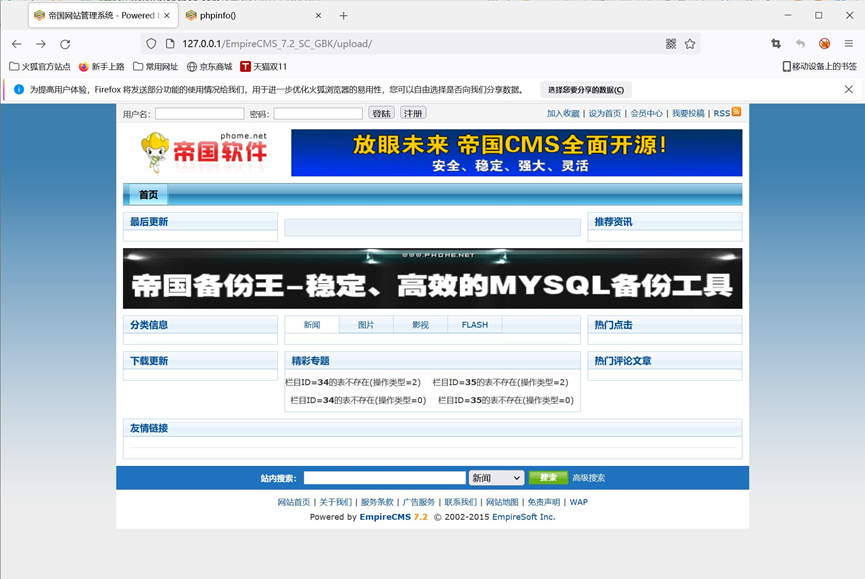Open the 京东商城 bookmark

pos(210,67)
